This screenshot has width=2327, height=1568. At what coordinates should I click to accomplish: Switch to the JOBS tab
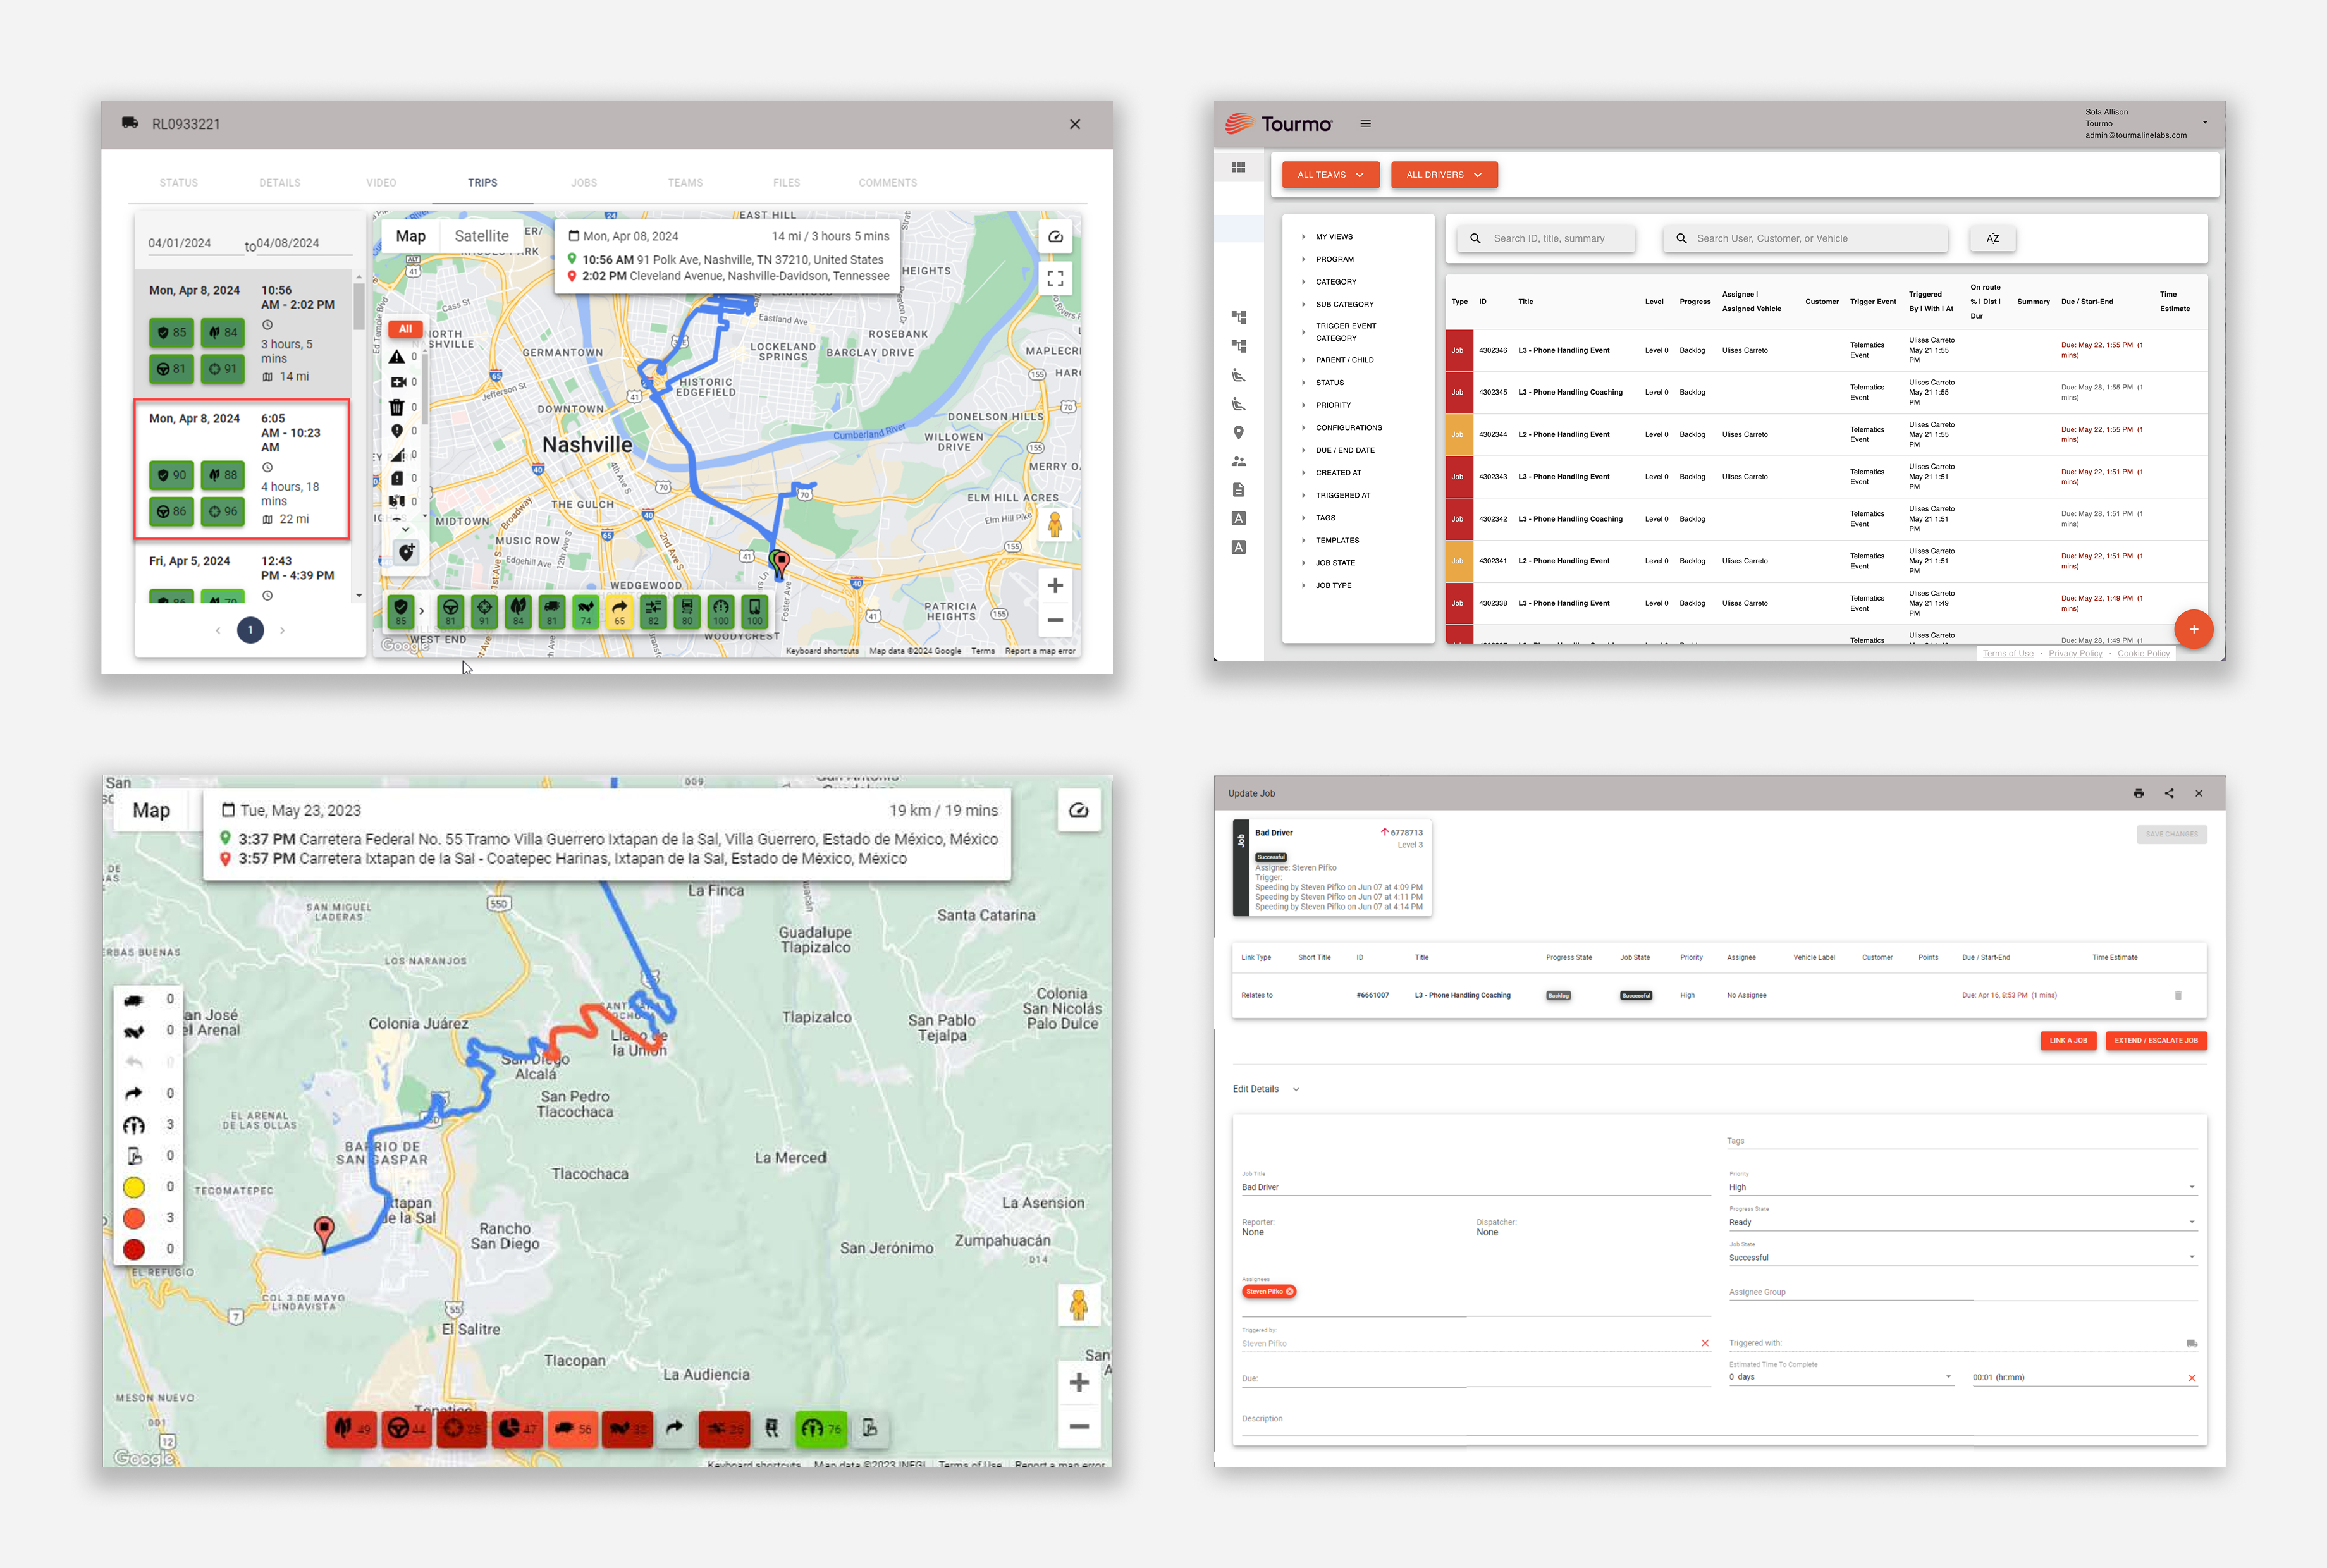(x=584, y=183)
